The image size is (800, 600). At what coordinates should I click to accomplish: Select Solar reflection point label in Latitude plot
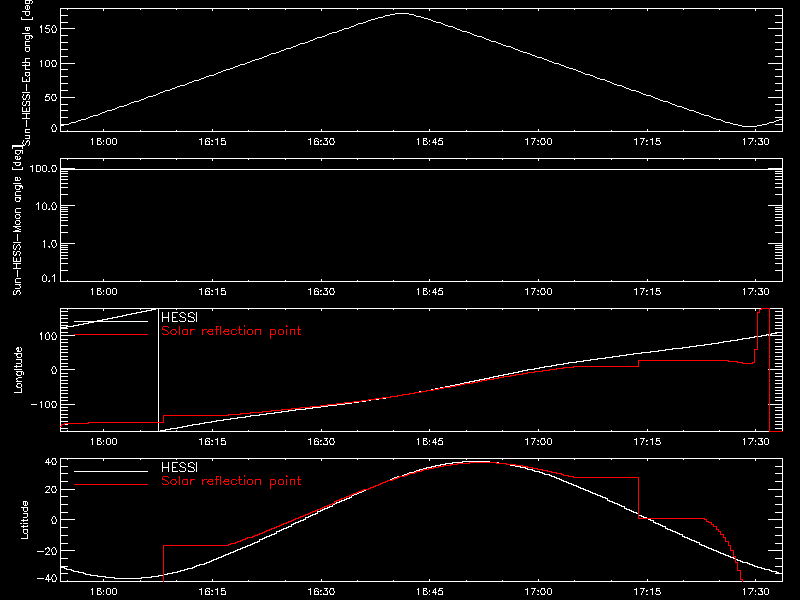pos(231,481)
